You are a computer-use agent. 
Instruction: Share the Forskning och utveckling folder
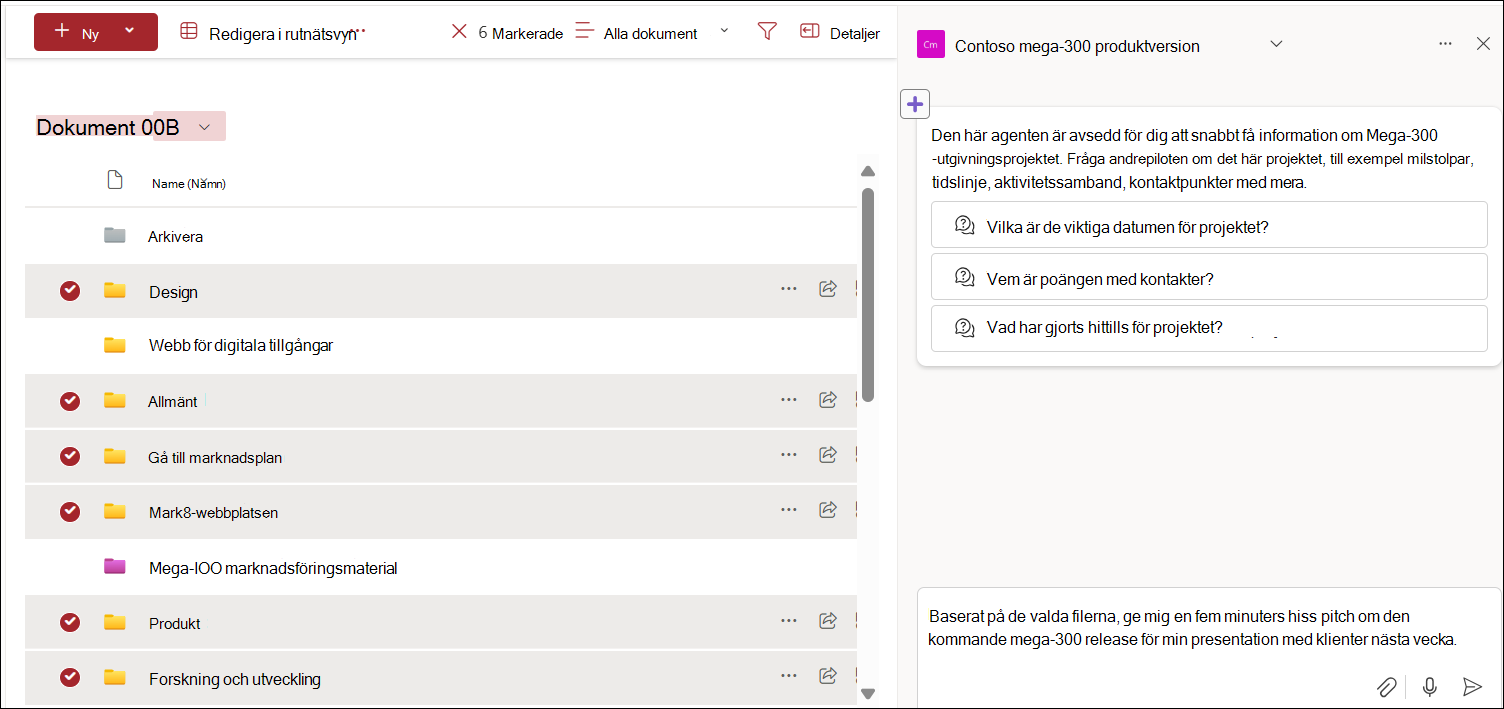(828, 677)
